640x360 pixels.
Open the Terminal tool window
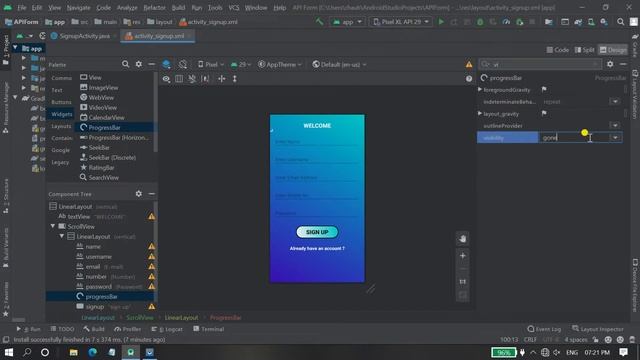(209, 329)
